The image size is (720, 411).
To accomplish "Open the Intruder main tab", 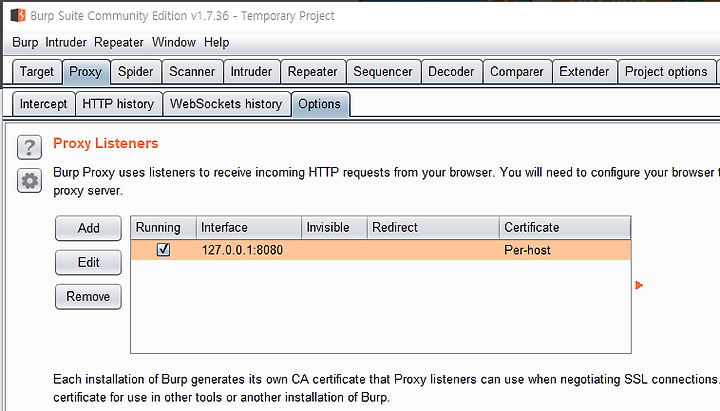I will click(251, 72).
